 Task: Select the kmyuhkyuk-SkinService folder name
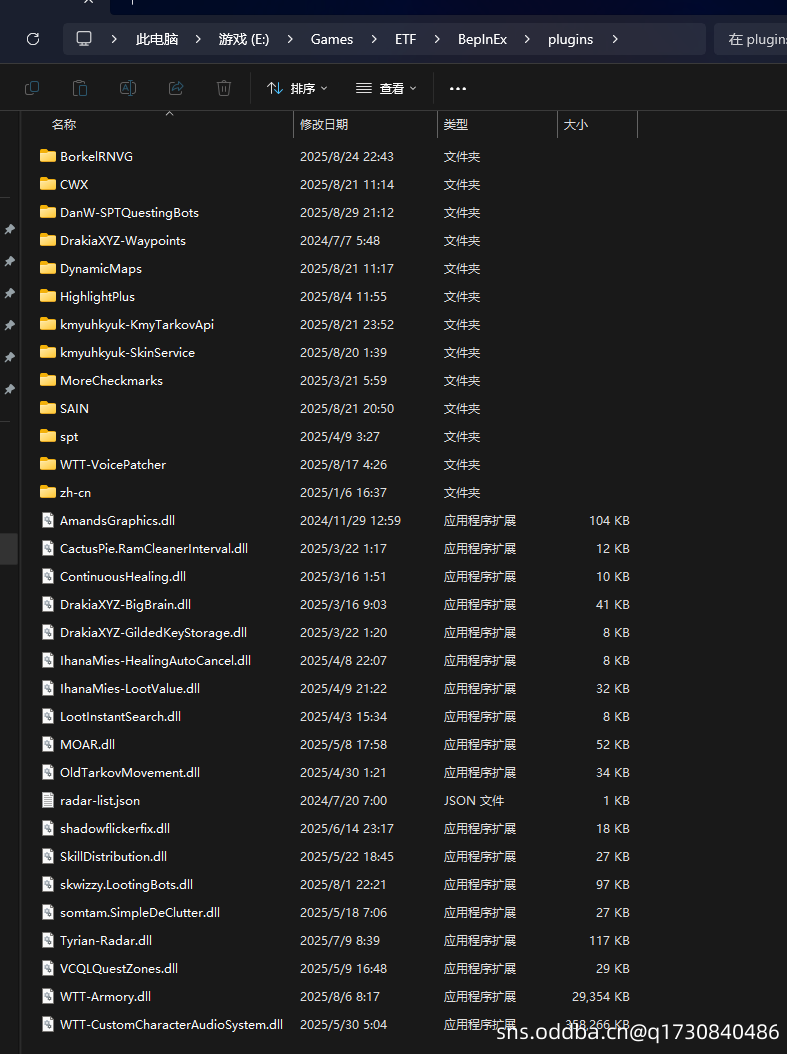[x=127, y=352]
